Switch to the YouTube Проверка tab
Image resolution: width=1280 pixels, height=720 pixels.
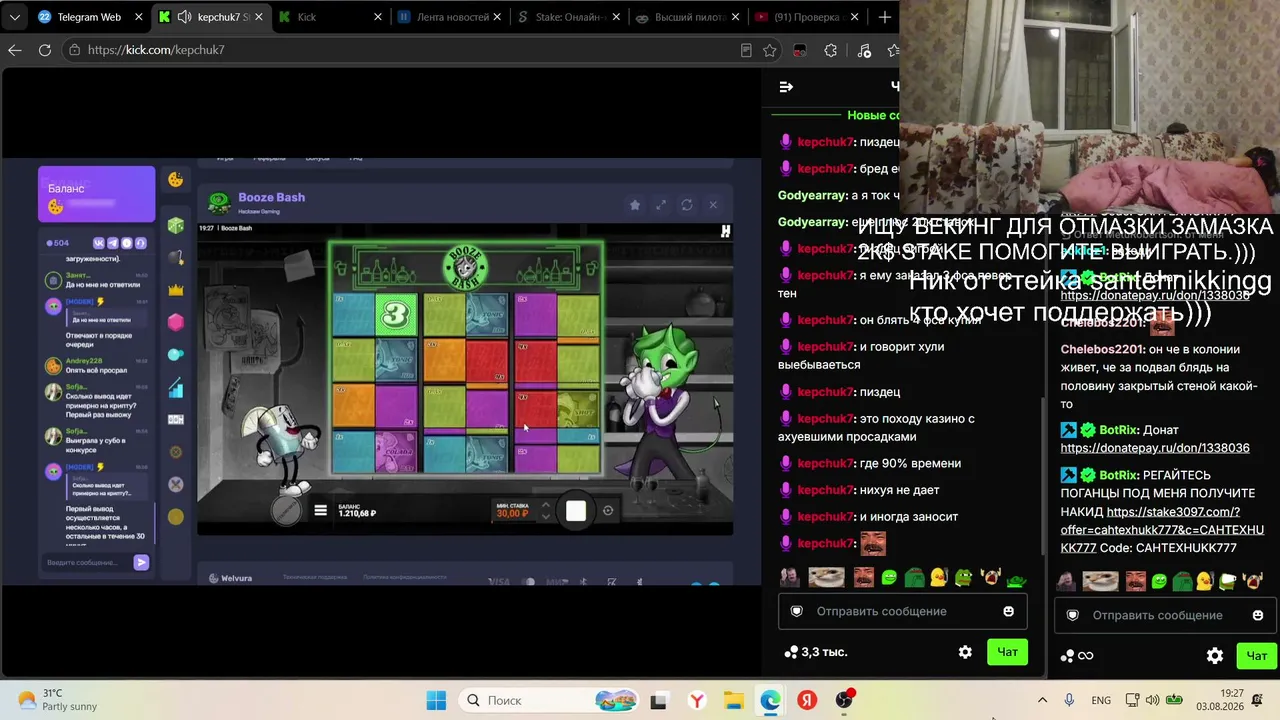[807, 17]
